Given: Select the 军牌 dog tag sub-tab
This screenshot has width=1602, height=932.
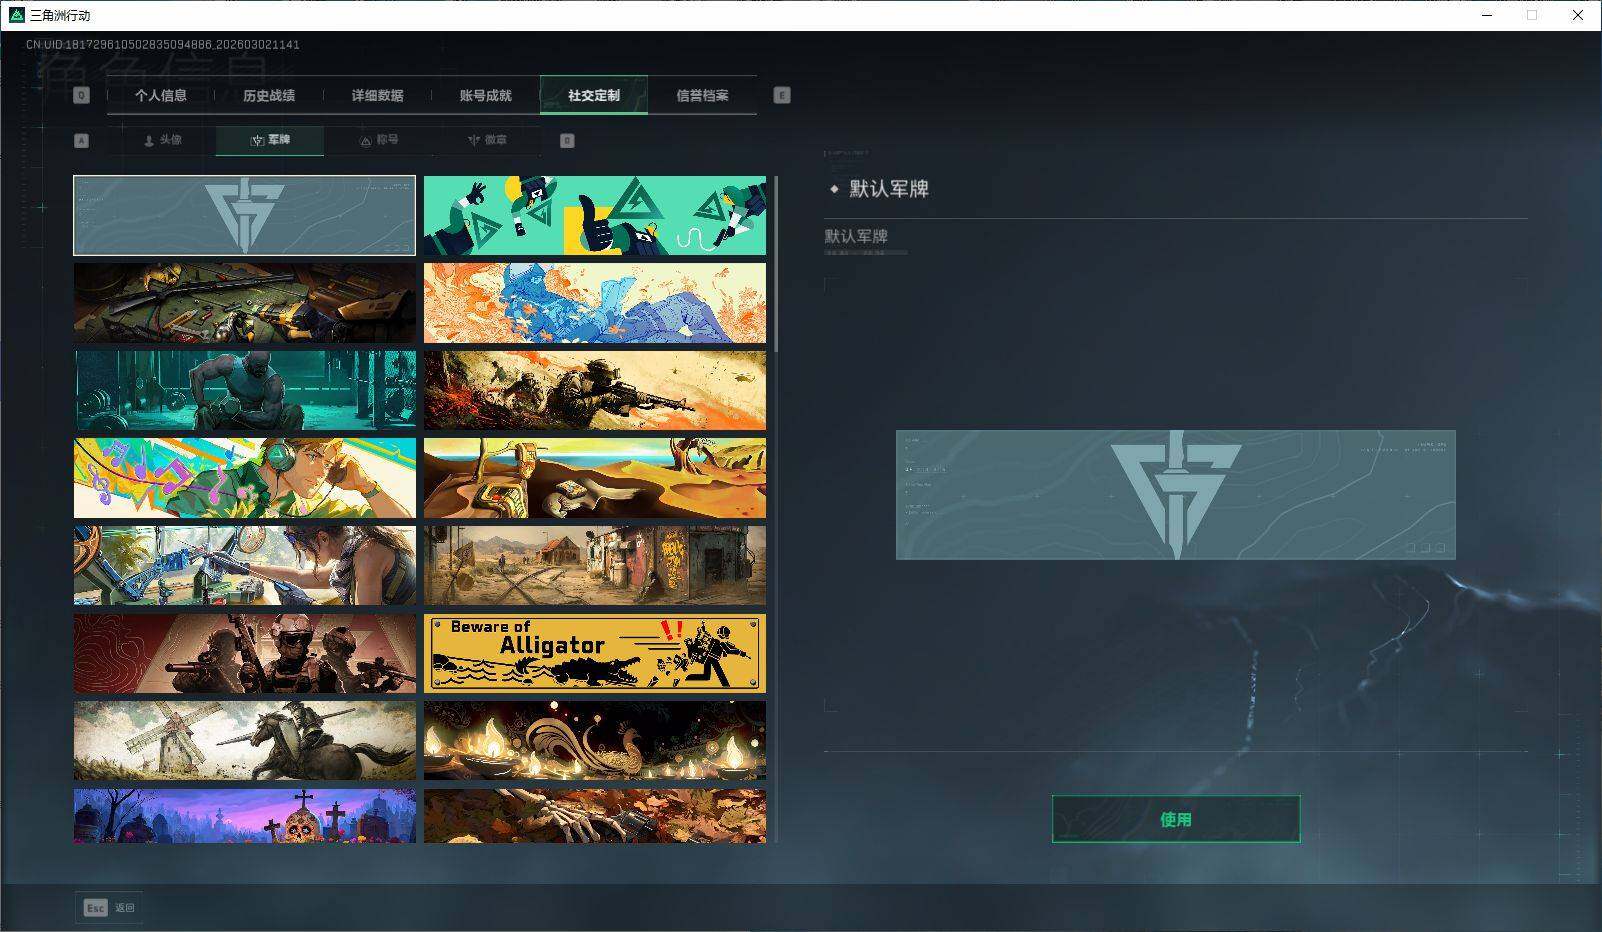Looking at the screenshot, I should click(270, 140).
